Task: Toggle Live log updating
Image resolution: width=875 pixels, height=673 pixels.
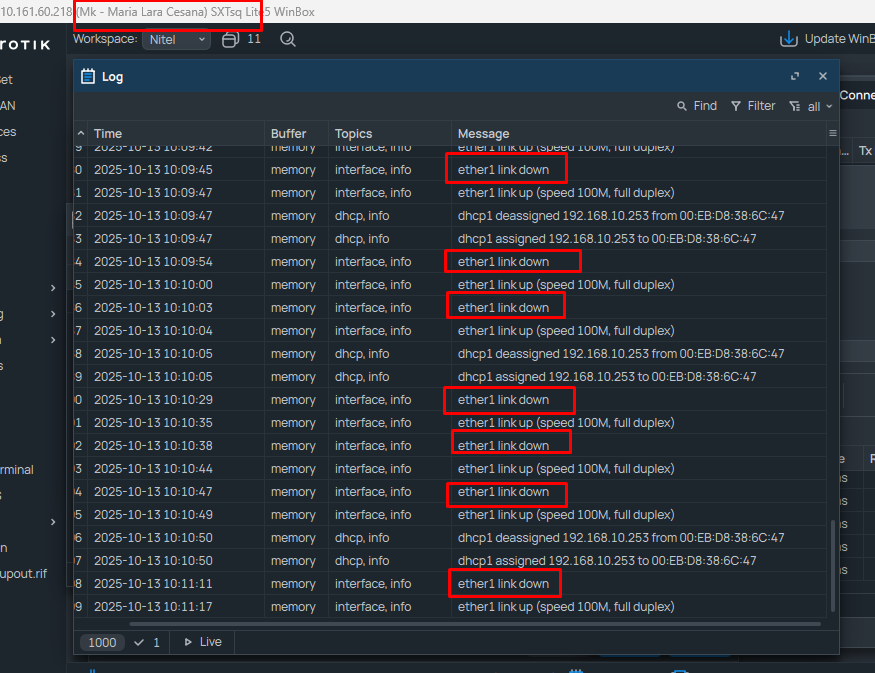Action: [x=202, y=642]
